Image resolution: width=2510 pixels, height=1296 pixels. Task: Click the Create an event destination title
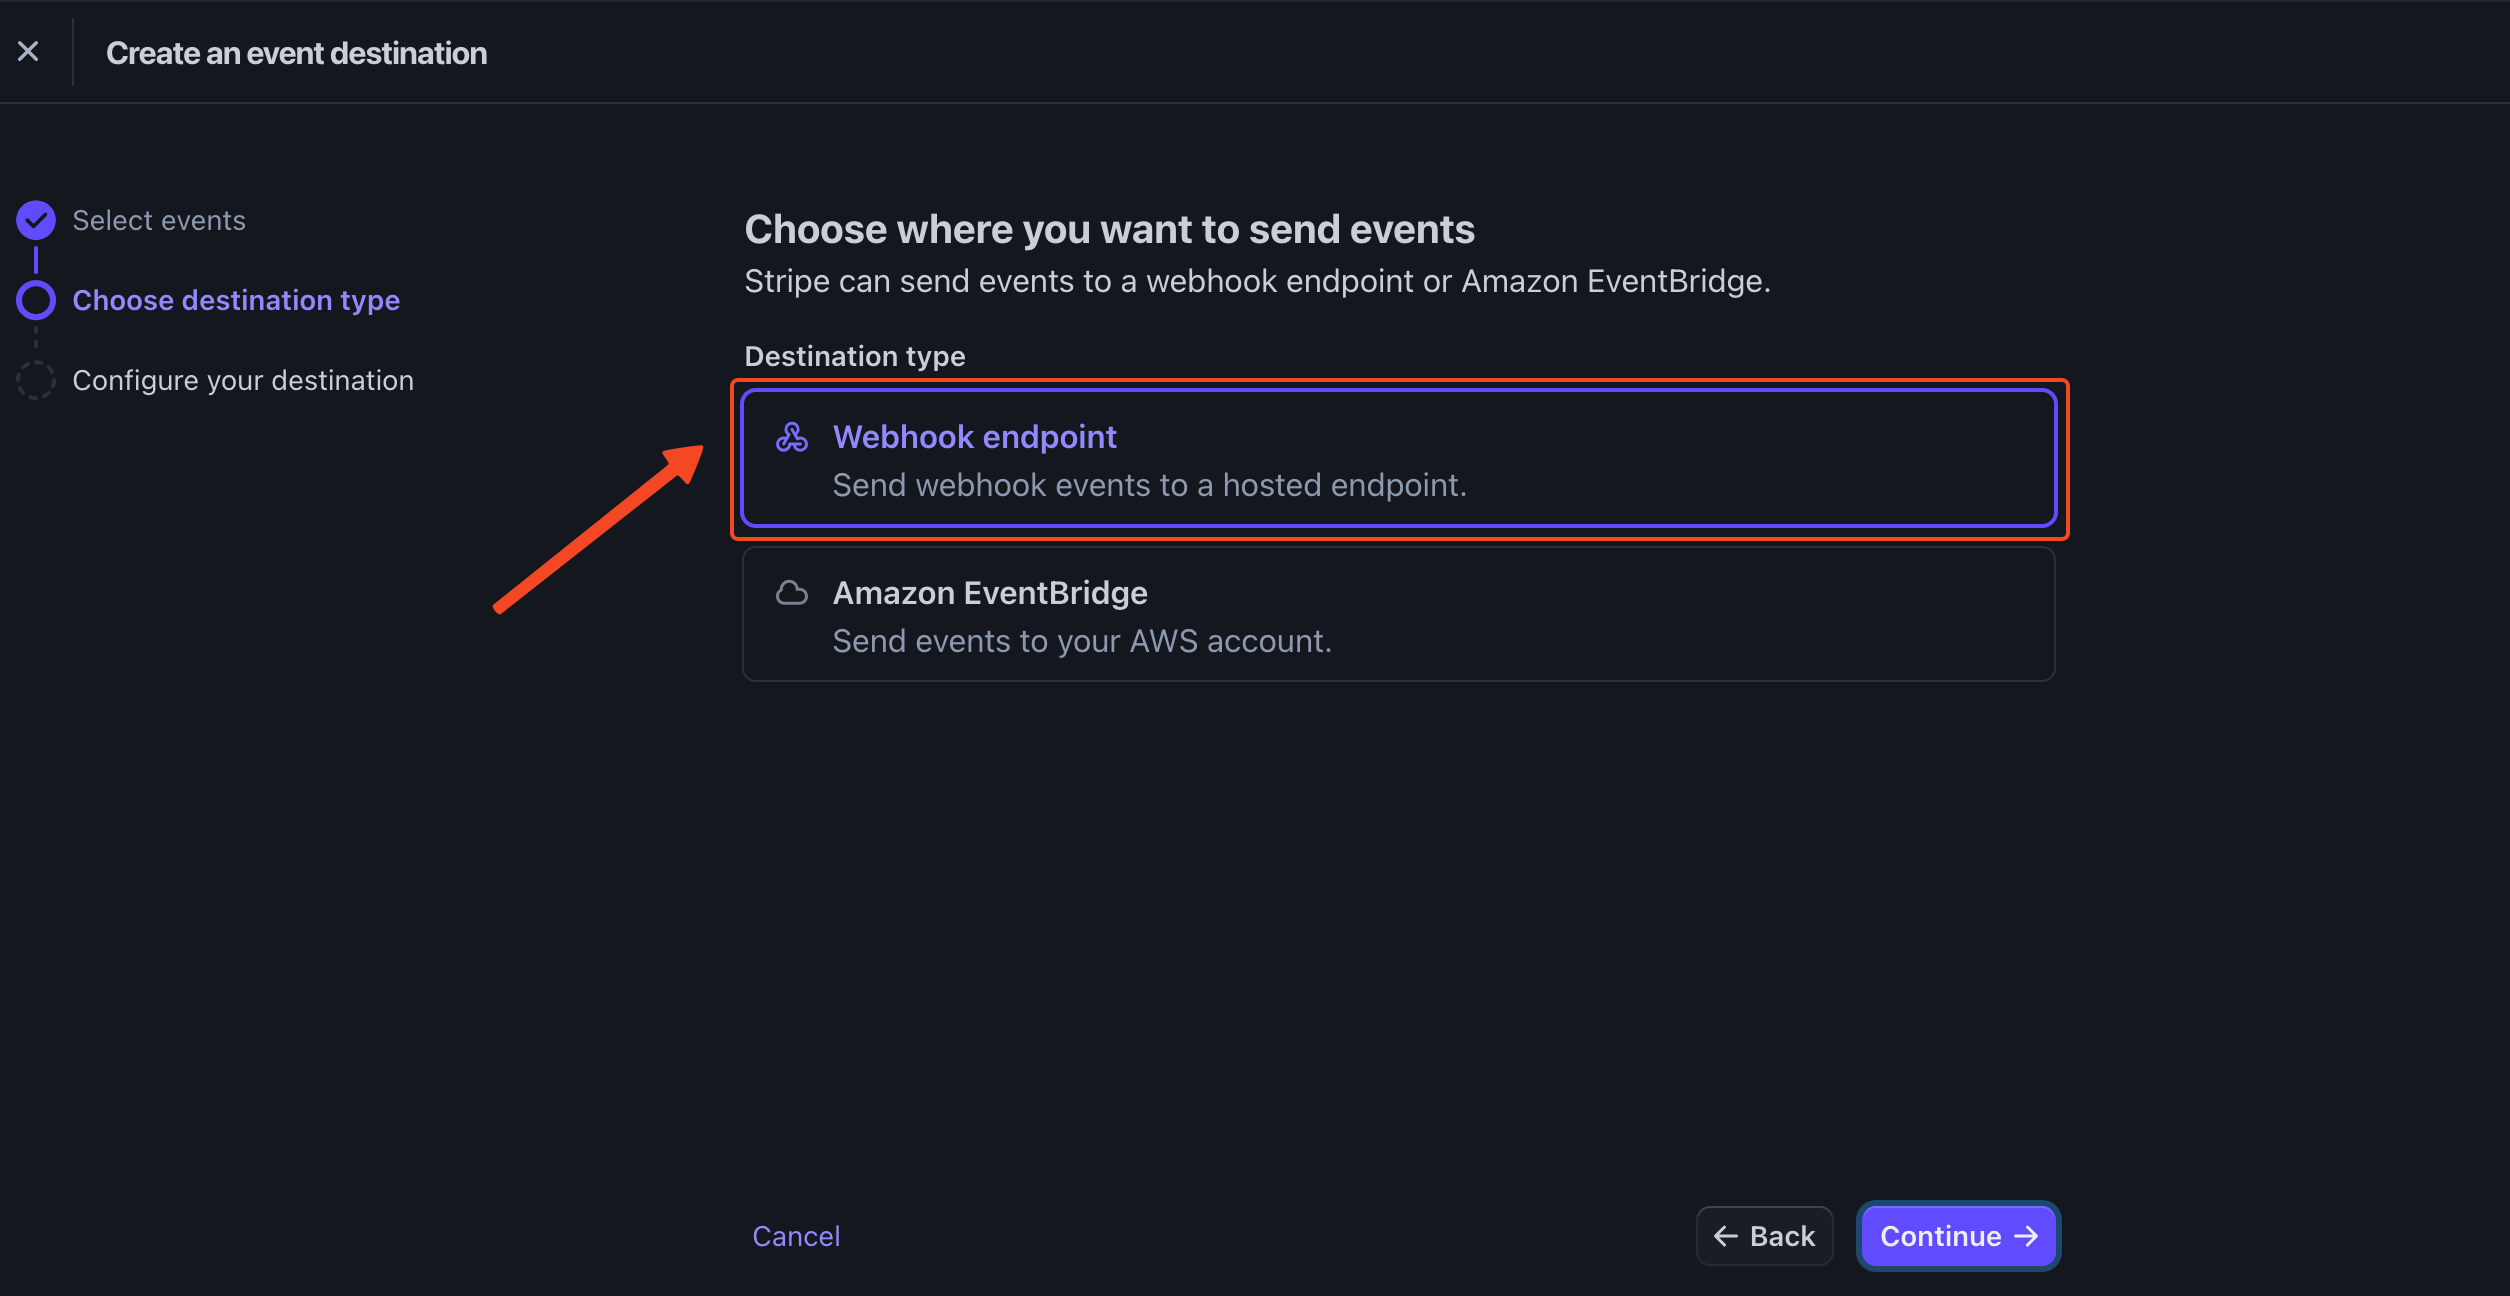tap(296, 52)
